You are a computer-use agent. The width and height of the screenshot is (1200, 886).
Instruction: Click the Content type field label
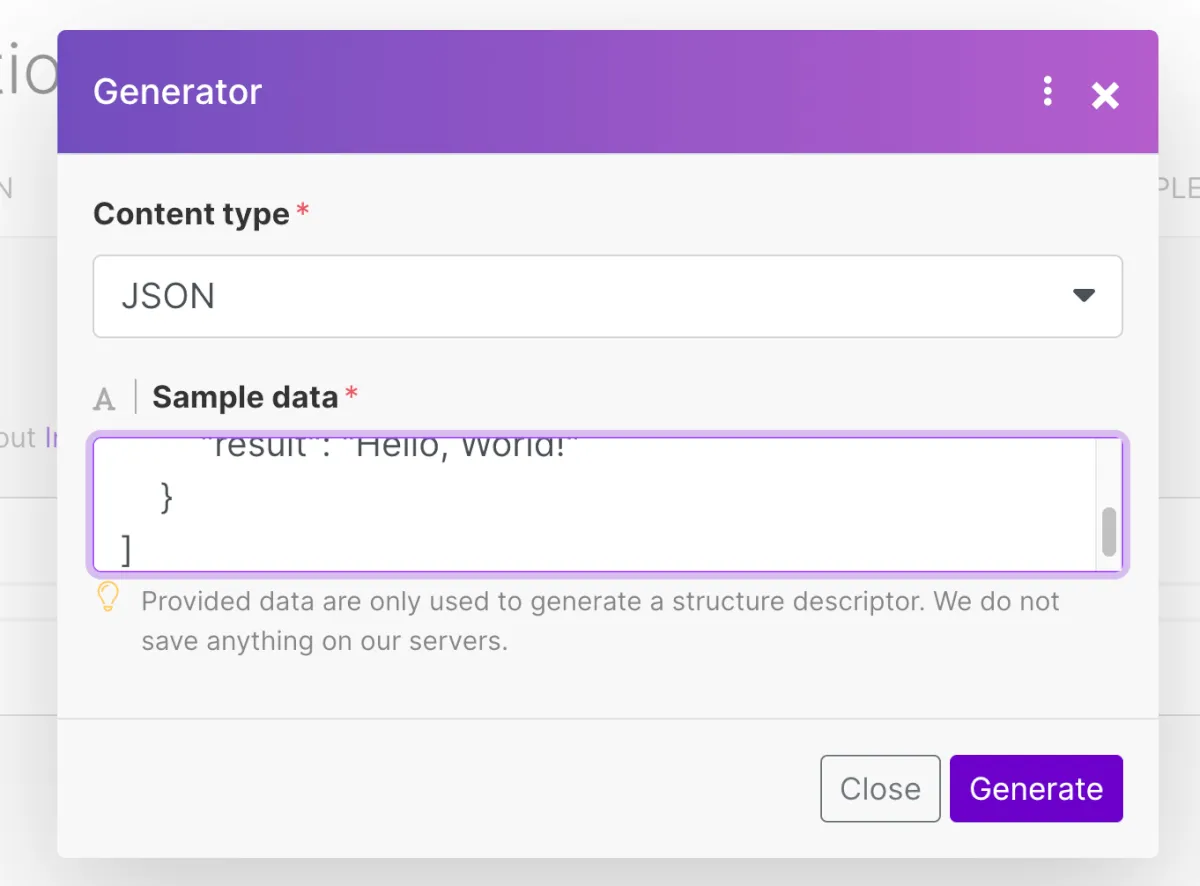pos(191,214)
